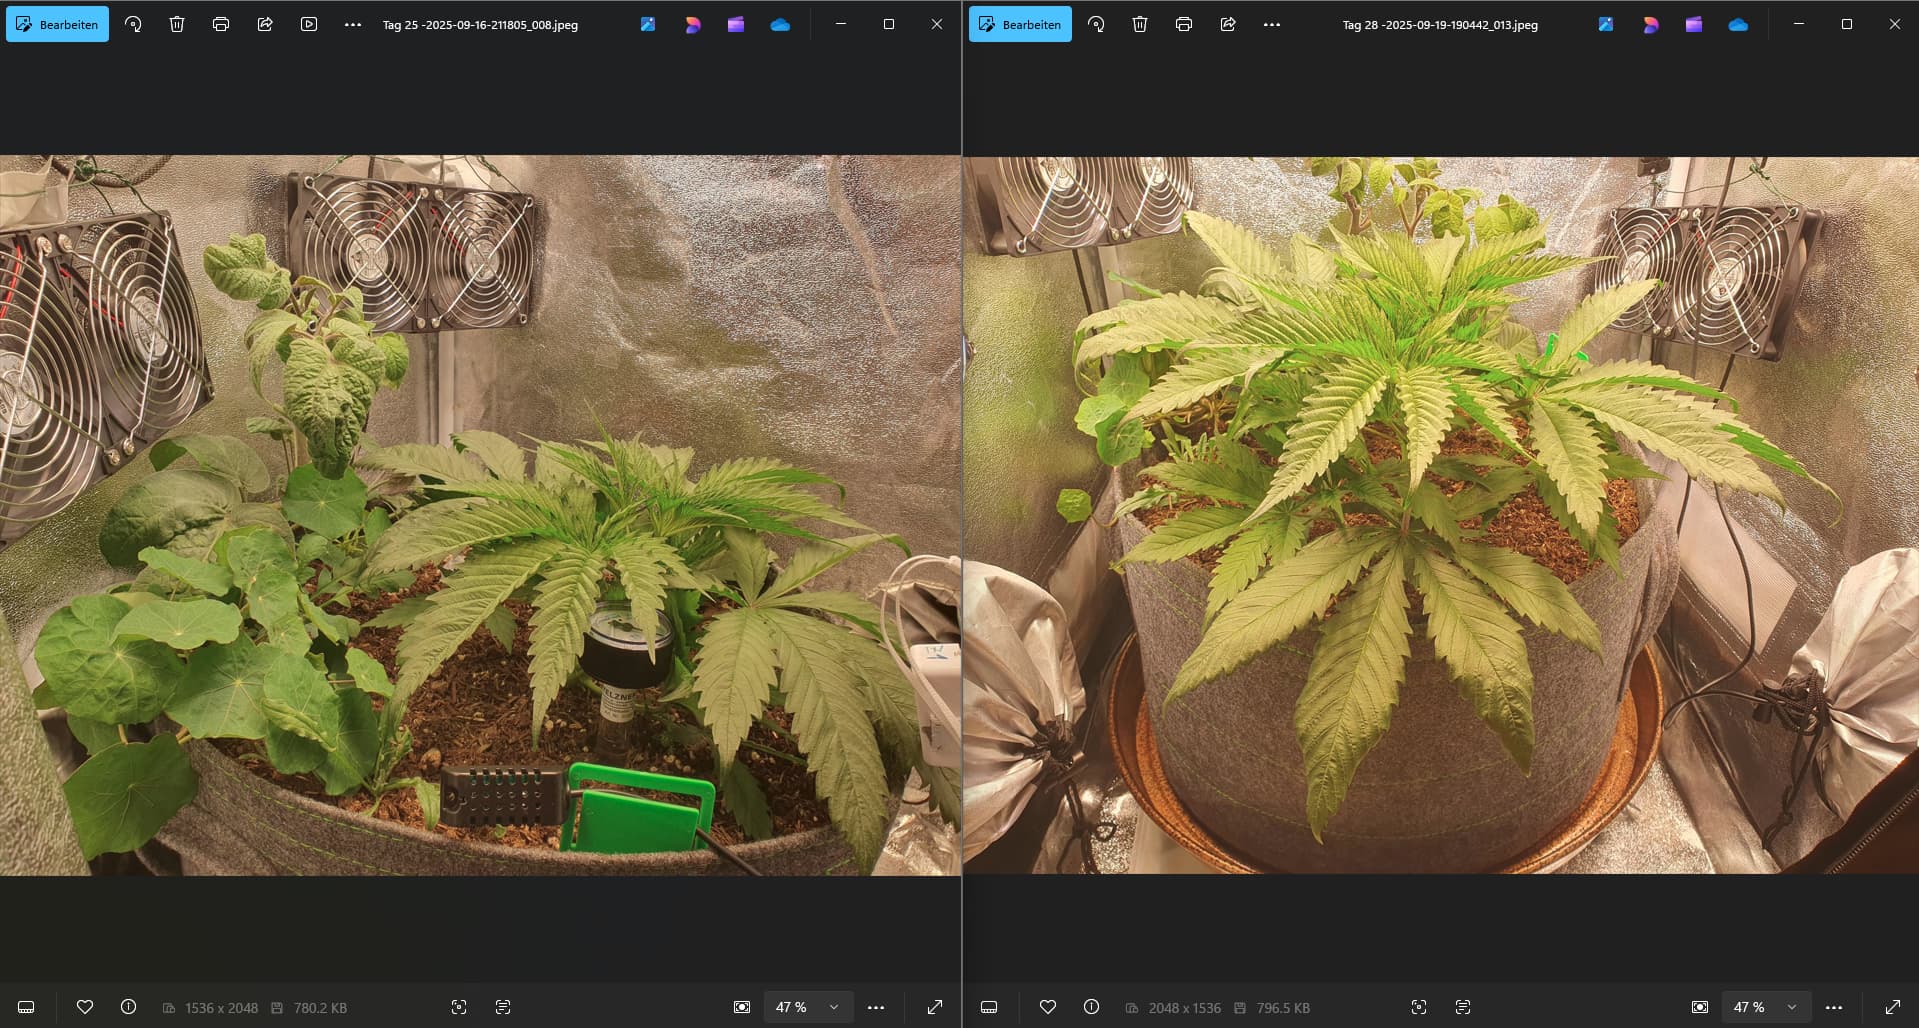Share the Tag 28 photo
The height and width of the screenshot is (1028, 1919).
[x=1228, y=25]
